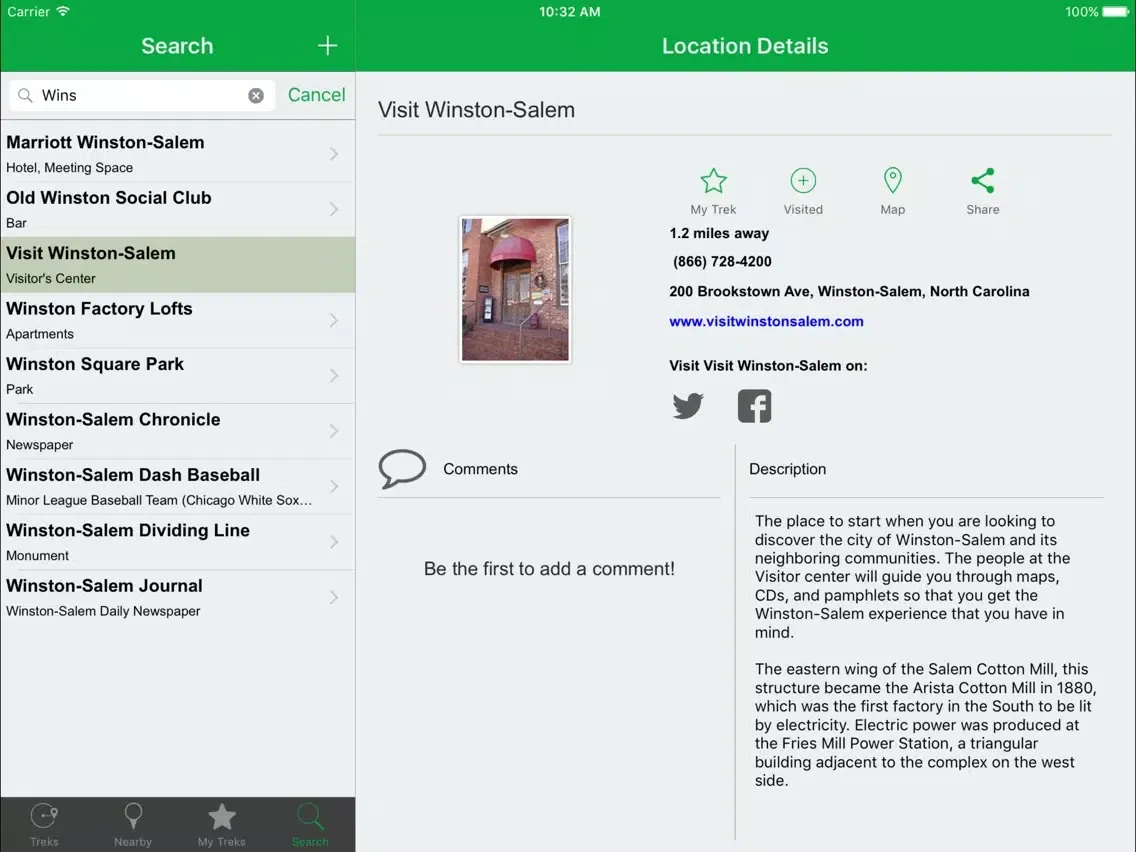This screenshot has width=1136, height=852.
Task: Add location to My Trek star icon
Action: coord(713,181)
